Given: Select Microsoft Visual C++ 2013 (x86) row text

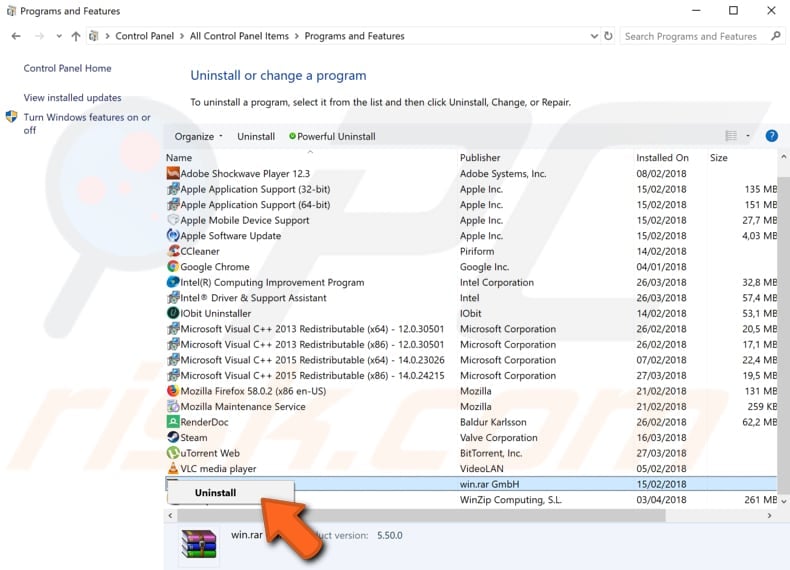Looking at the screenshot, I should pos(312,344).
